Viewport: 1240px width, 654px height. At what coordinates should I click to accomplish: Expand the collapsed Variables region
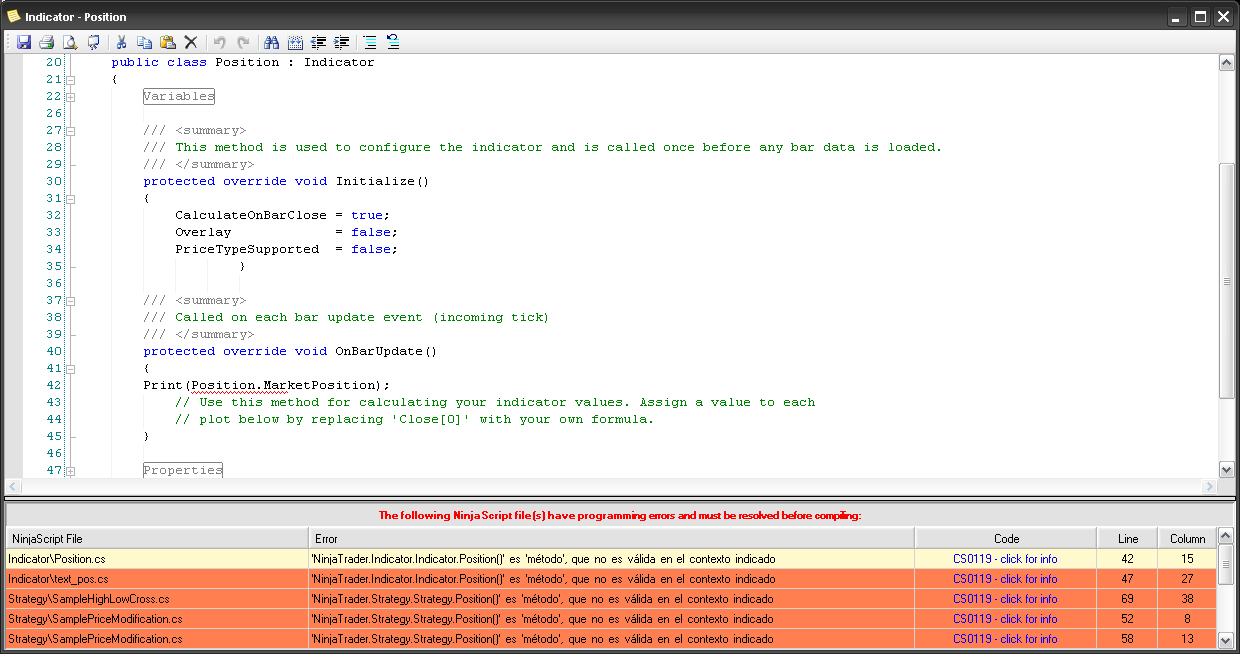point(70,97)
